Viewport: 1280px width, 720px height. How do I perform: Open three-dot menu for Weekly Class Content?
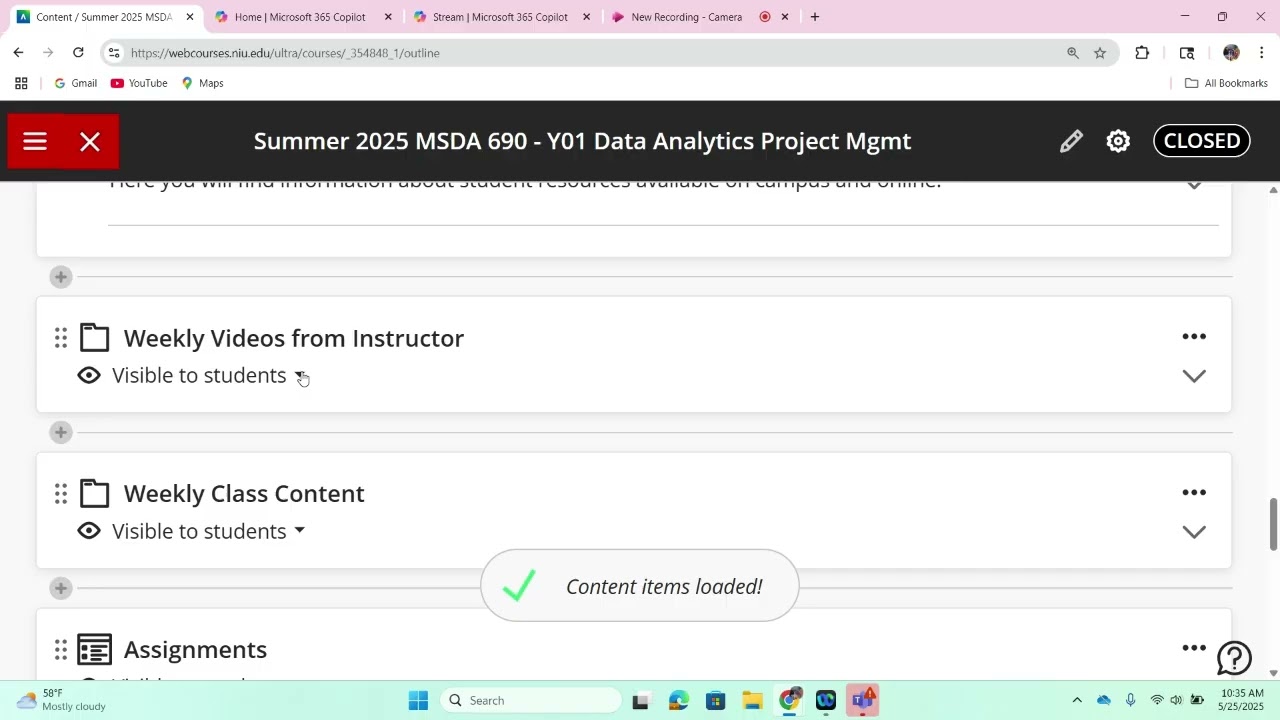(1194, 493)
